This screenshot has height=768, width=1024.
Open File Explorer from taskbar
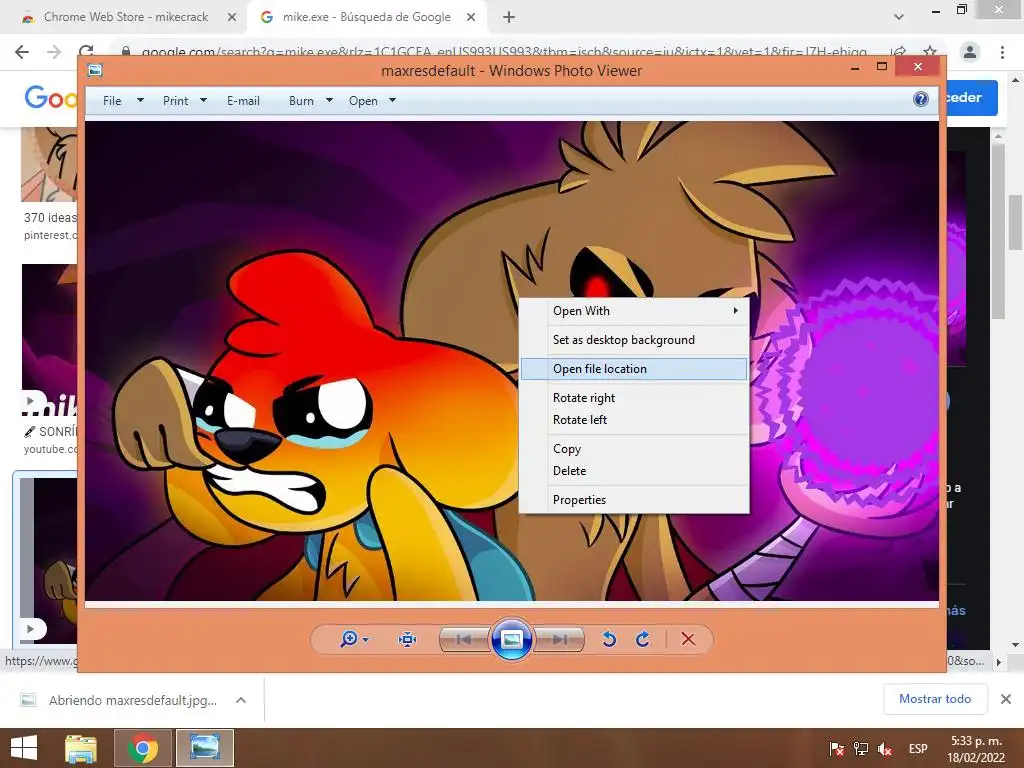(81, 748)
